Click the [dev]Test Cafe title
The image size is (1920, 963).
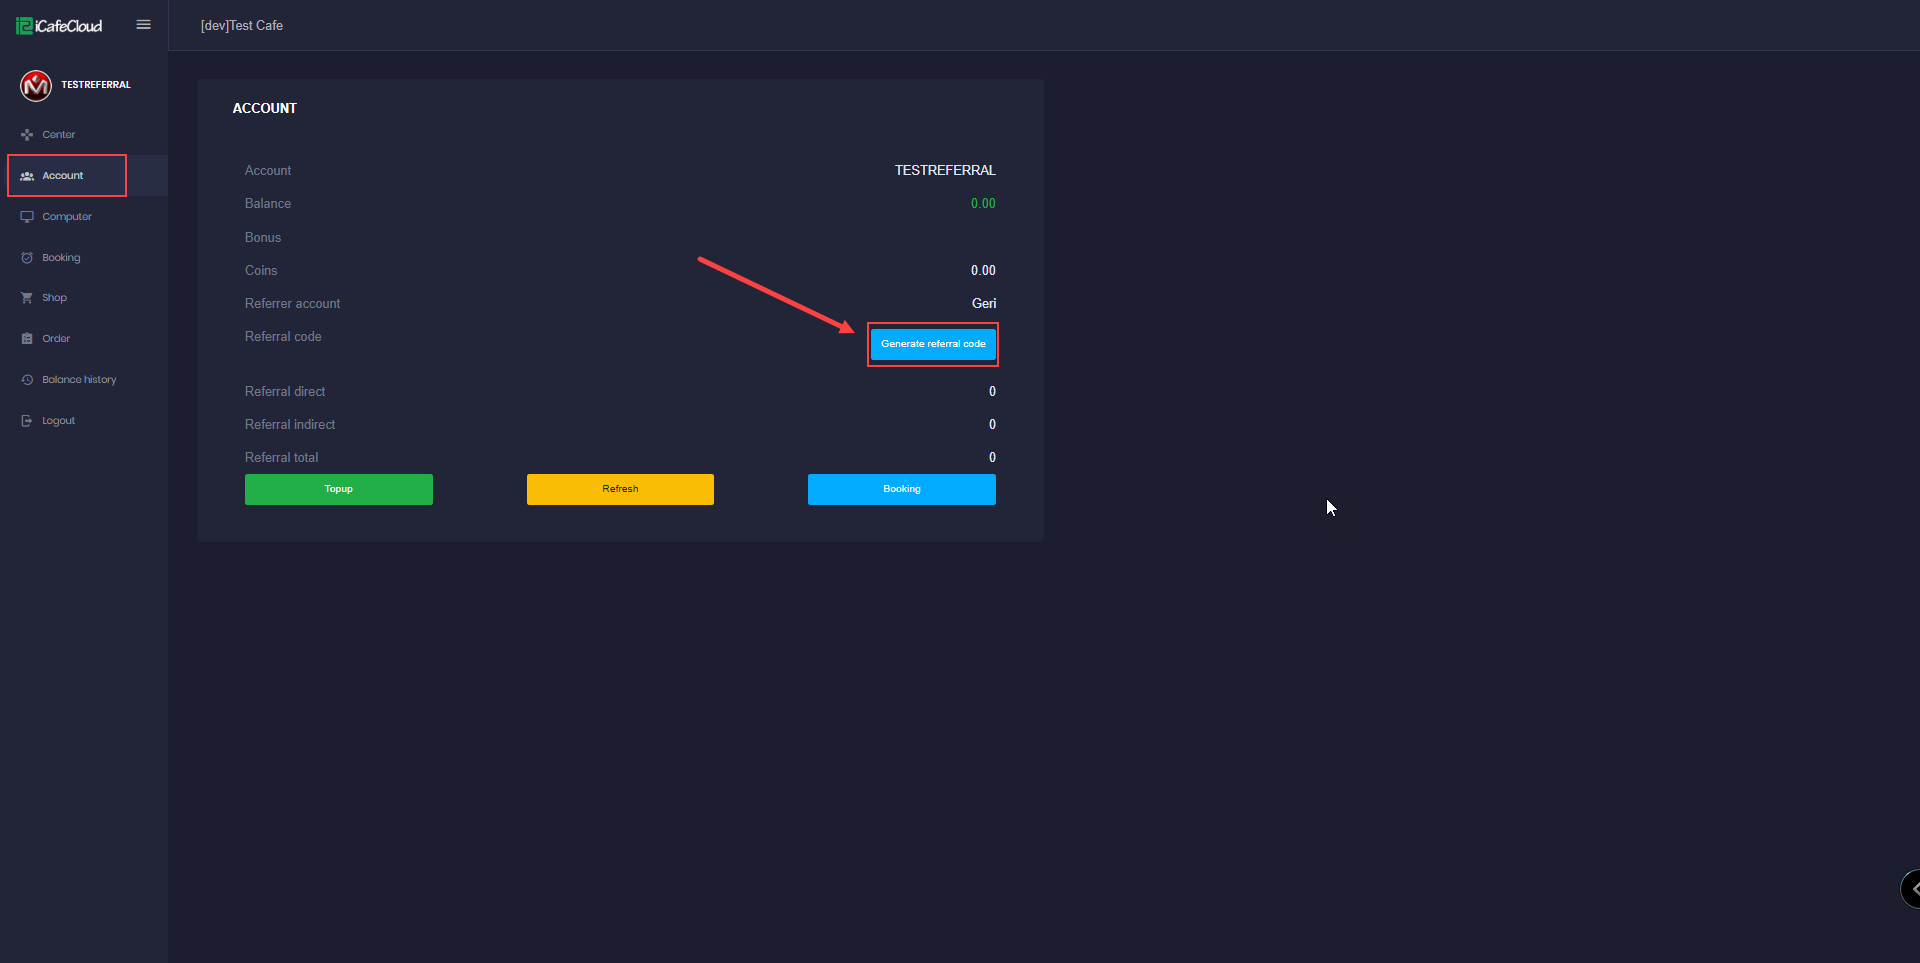[x=242, y=26]
